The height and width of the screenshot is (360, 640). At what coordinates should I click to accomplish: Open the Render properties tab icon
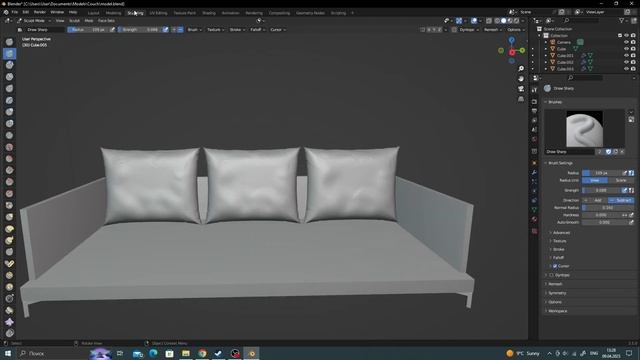pos(534,101)
